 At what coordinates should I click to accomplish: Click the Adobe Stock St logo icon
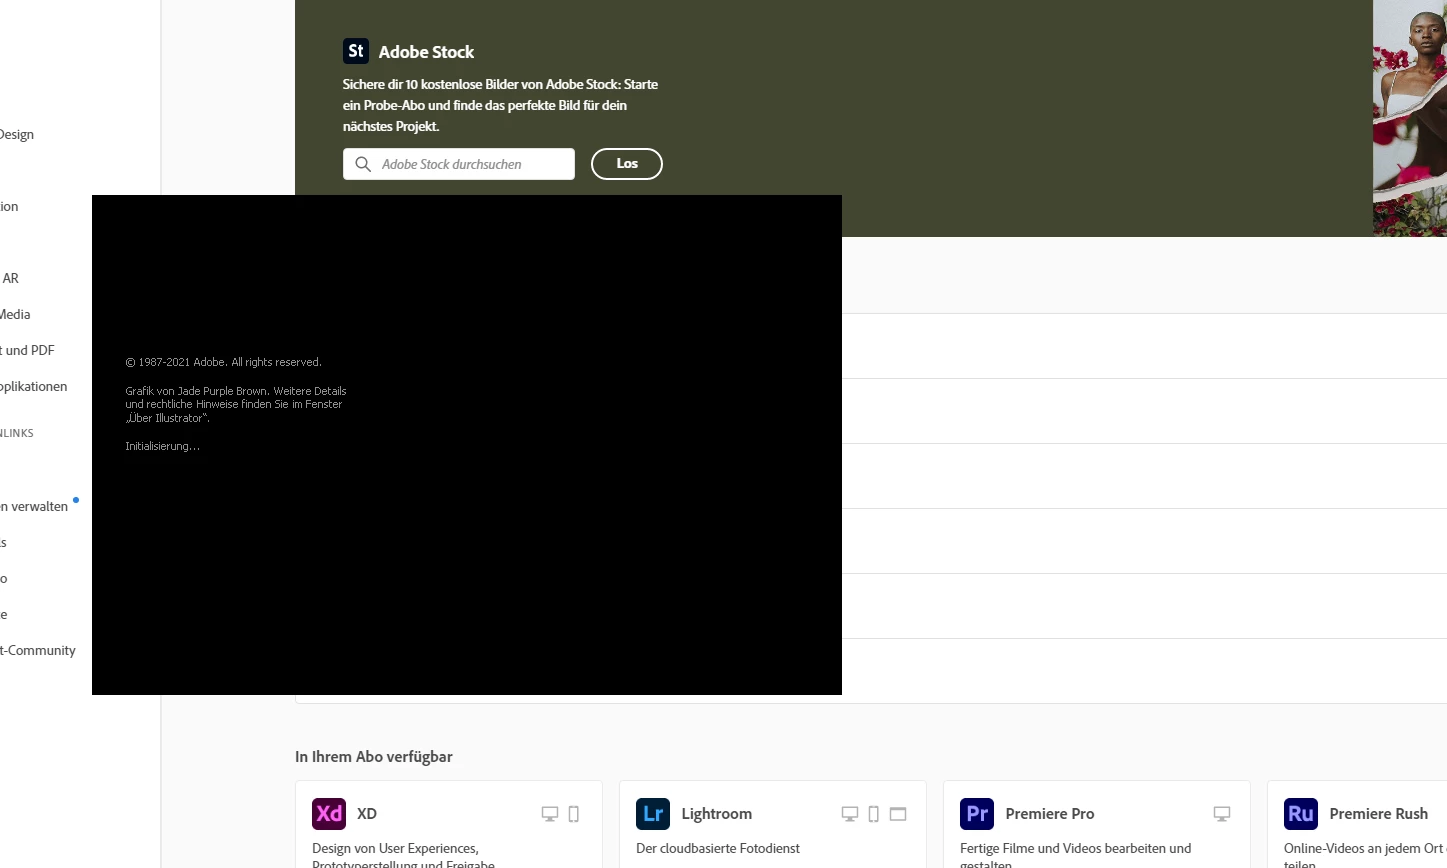[356, 51]
